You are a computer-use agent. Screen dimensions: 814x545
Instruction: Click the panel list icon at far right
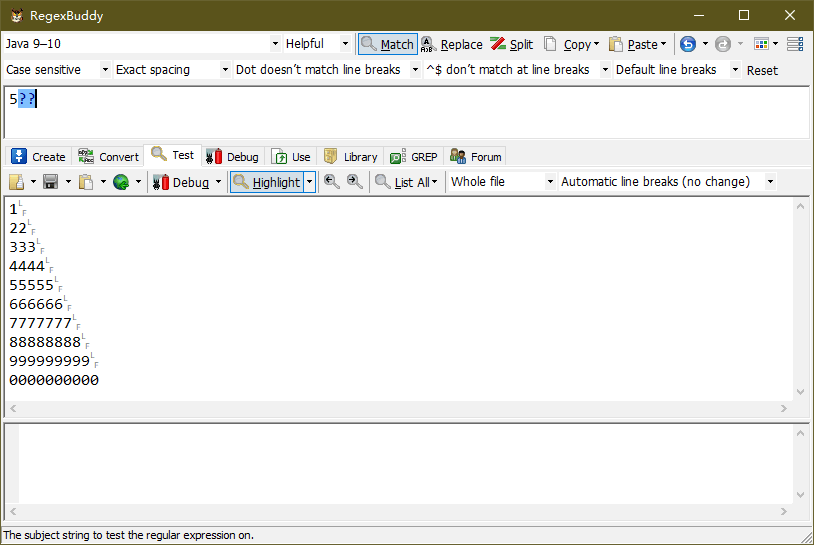[x=795, y=44]
